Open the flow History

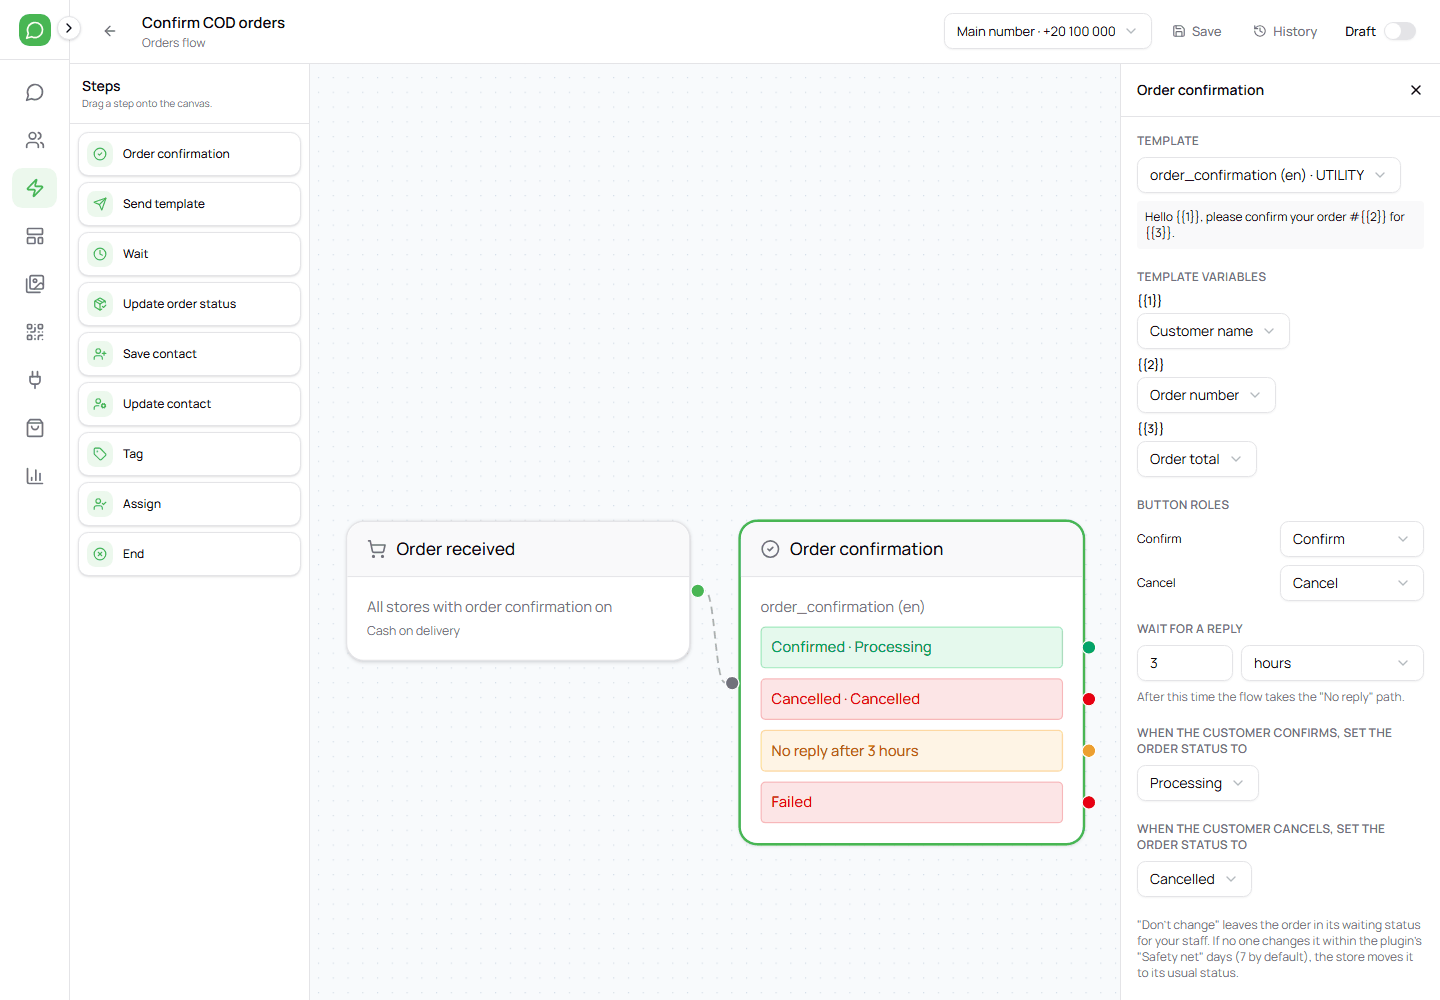pos(1285,31)
